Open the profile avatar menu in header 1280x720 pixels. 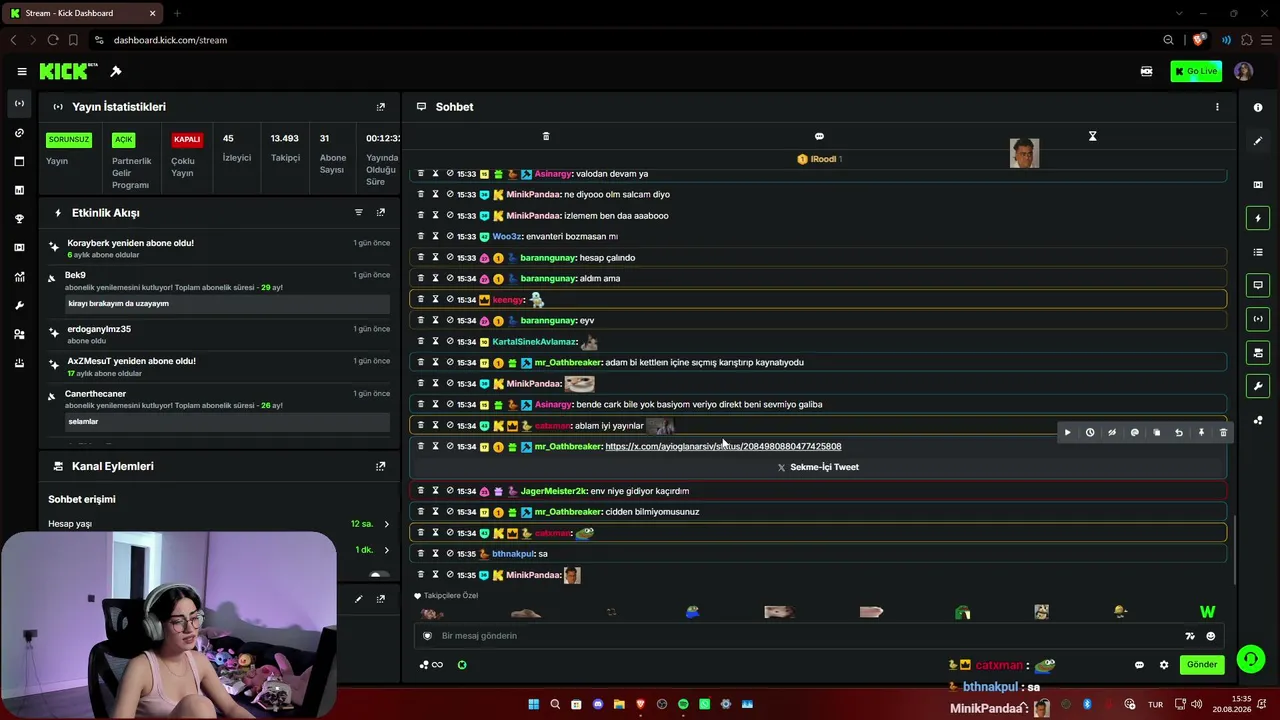tap(1244, 71)
